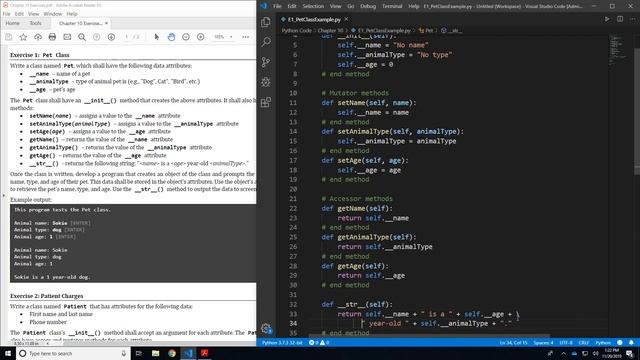Open Source Control view in VS Code

(x=266, y=62)
